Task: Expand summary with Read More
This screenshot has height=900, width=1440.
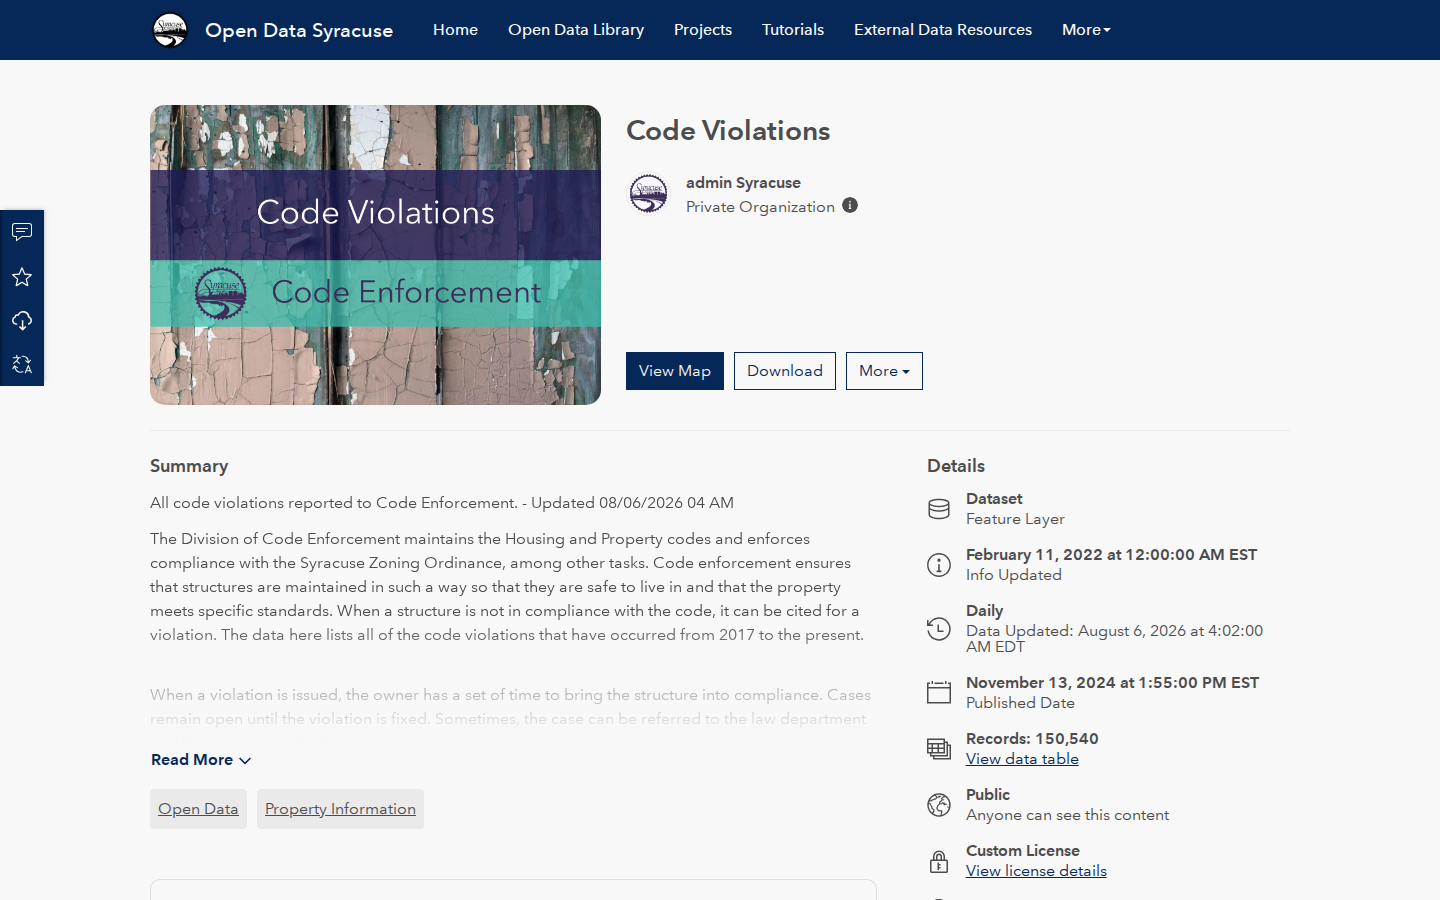Action: coord(201,760)
